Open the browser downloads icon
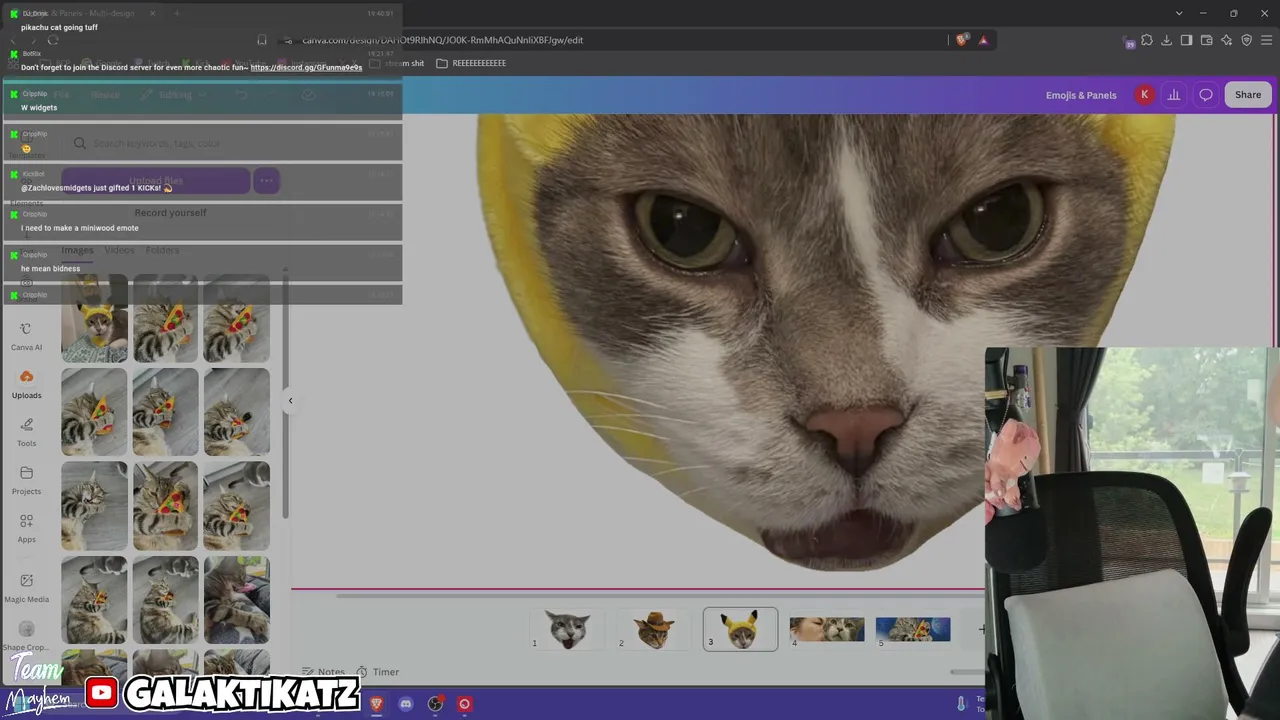This screenshot has width=1280, height=720. tap(1166, 40)
